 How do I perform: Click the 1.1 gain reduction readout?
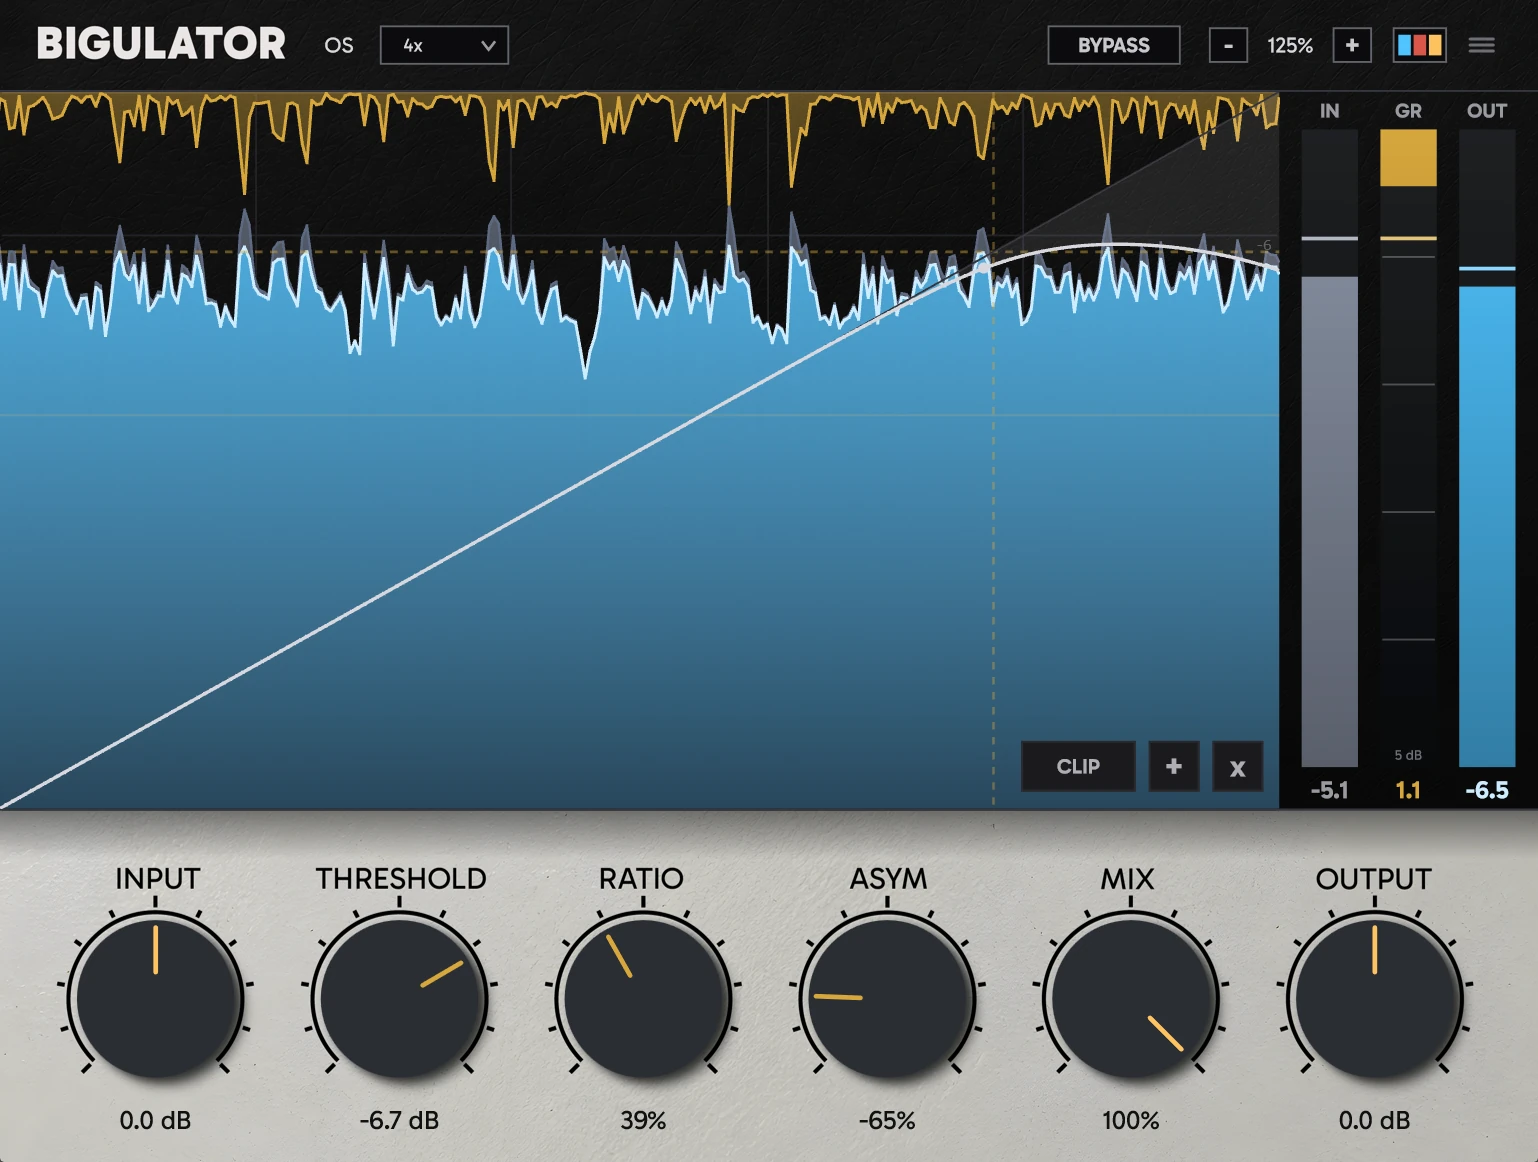pos(1408,790)
